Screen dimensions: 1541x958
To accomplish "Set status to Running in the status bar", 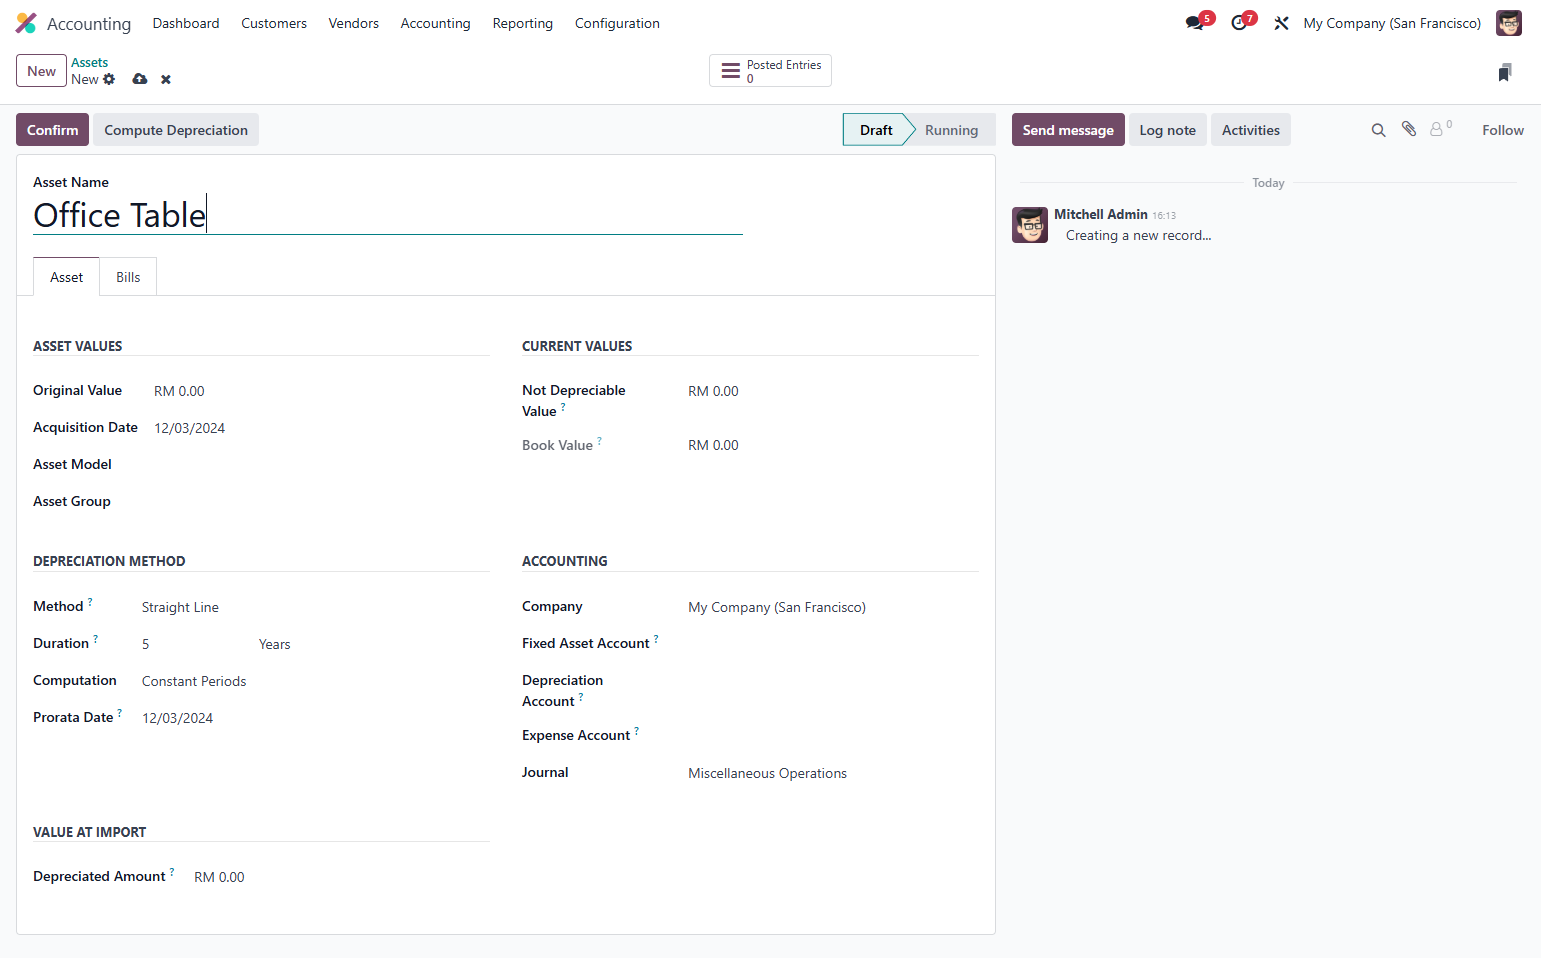I will [x=951, y=130].
